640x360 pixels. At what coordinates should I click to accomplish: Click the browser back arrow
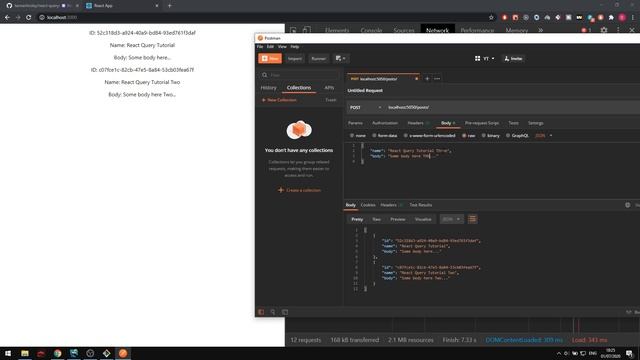(7, 18)
